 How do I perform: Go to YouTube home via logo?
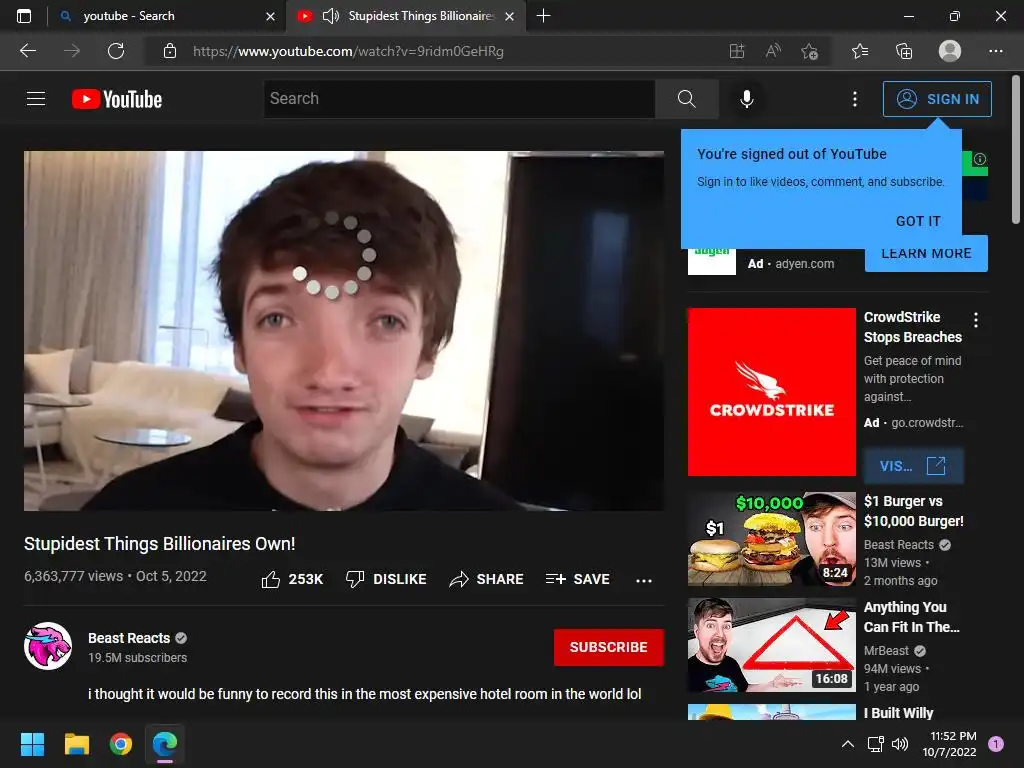click(x=117, y=99)
